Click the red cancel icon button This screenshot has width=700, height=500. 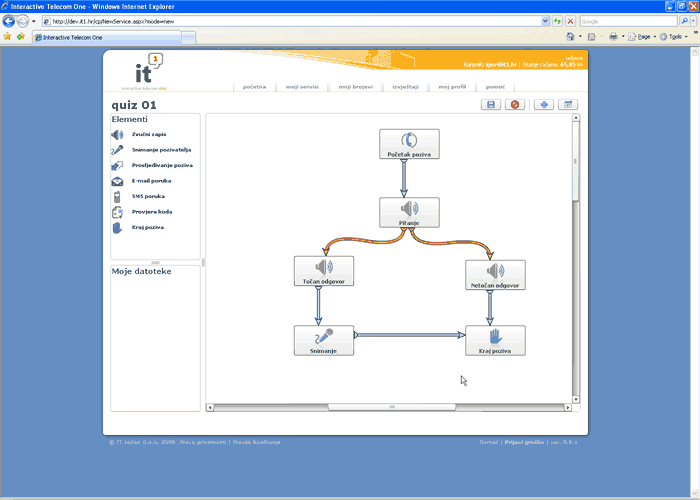[x=515, y=104]
